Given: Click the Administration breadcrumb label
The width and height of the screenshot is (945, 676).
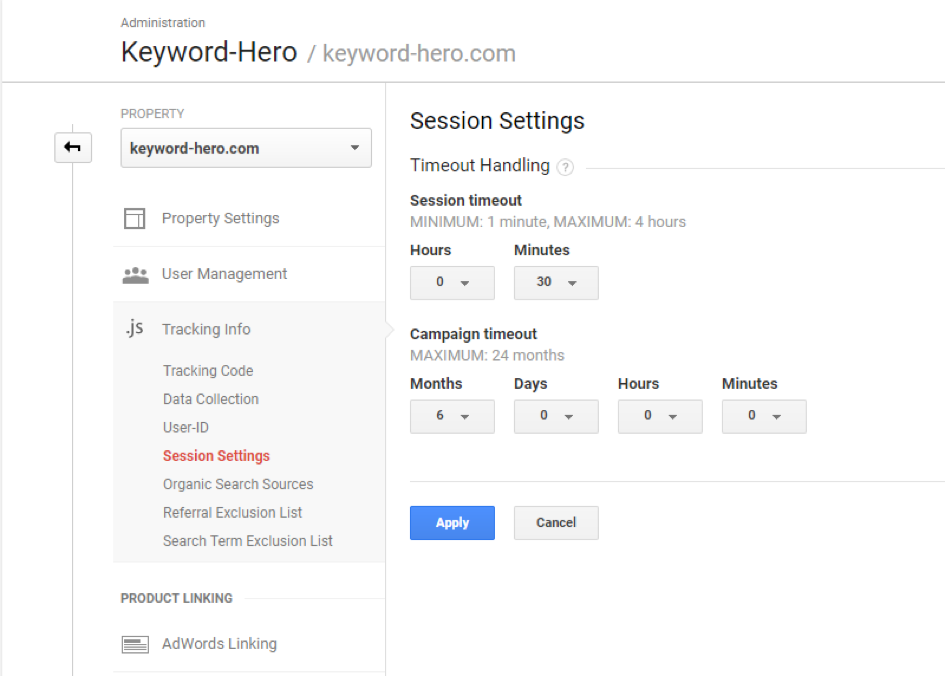Looking at the screenshot, I should (163, 23).
